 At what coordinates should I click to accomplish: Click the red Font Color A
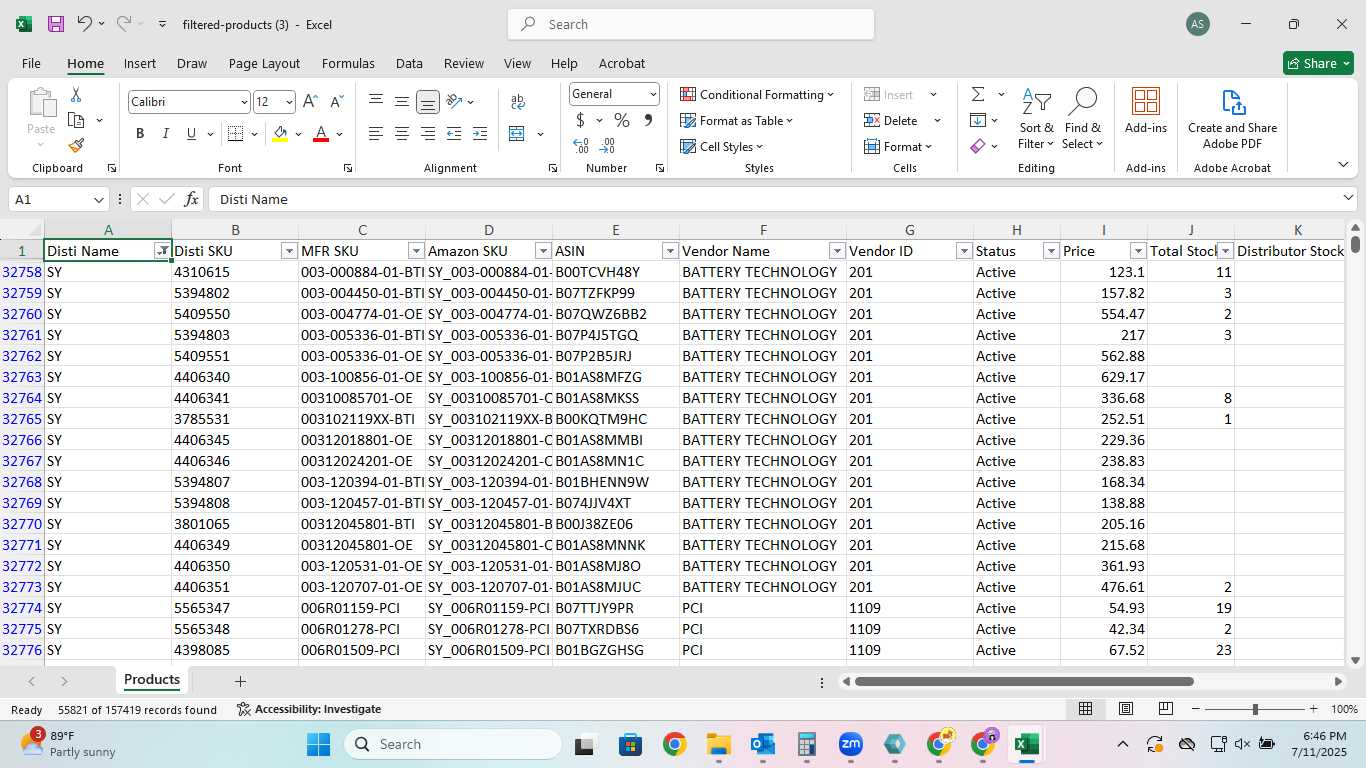(x=321, y=134)
